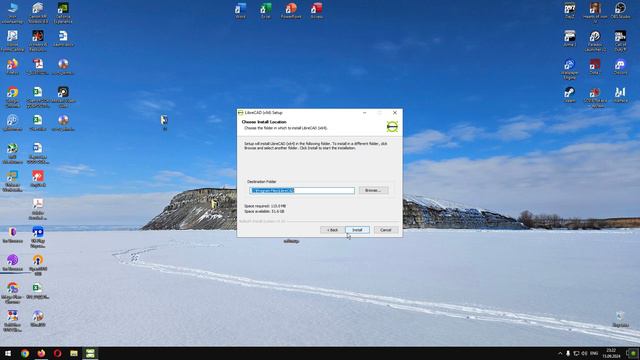Select the Arma 3 desktop shortcut
The image size is (640, 360).
(570, 39)
